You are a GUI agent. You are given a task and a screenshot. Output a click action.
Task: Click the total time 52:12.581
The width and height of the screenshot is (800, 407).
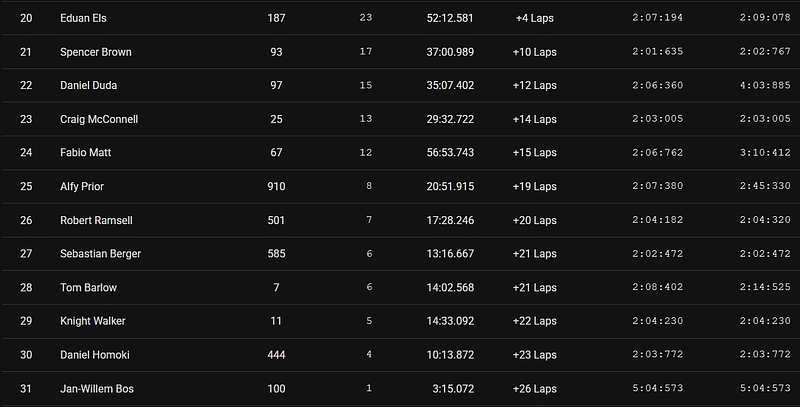point(449,19)
